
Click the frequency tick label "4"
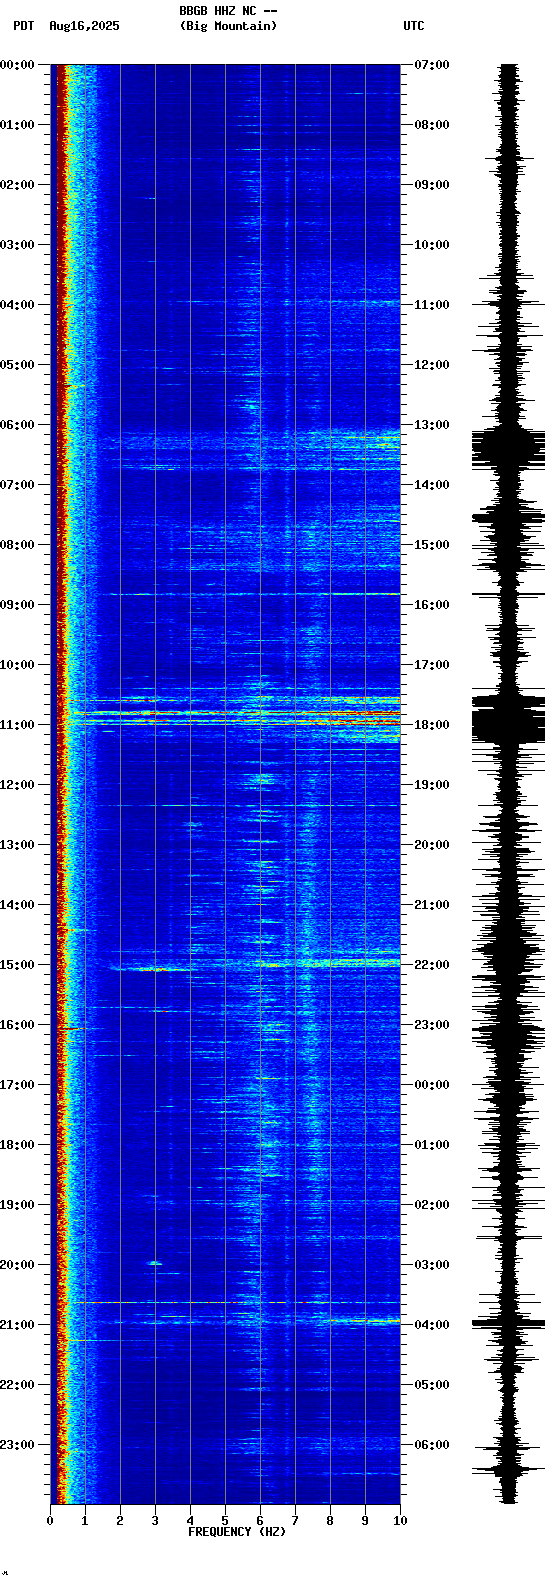[x=190, y=1521]
